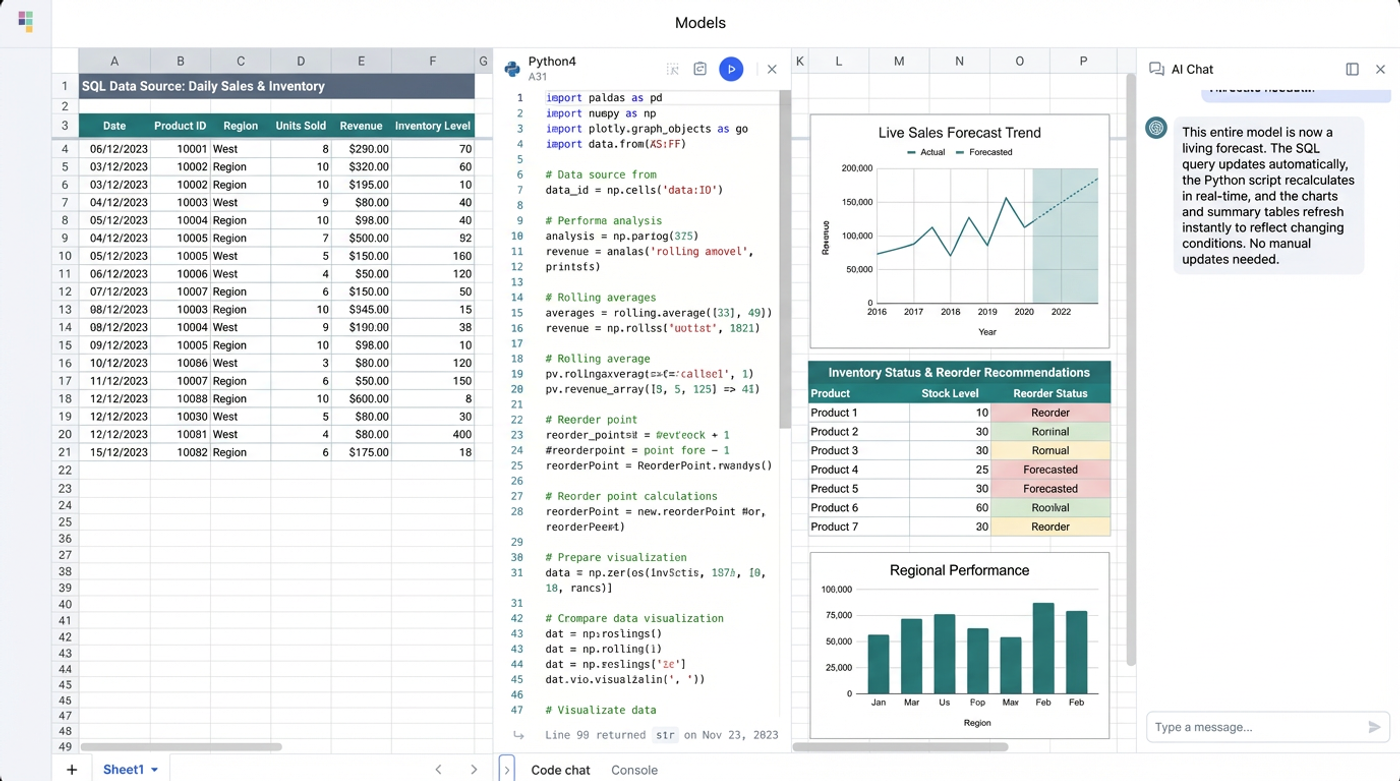Image resolution: width=1400 pixels, height=781 pixels.
Task: Click the copy-to-clipboard icon in Python panel
Action: tap(700, 69)
